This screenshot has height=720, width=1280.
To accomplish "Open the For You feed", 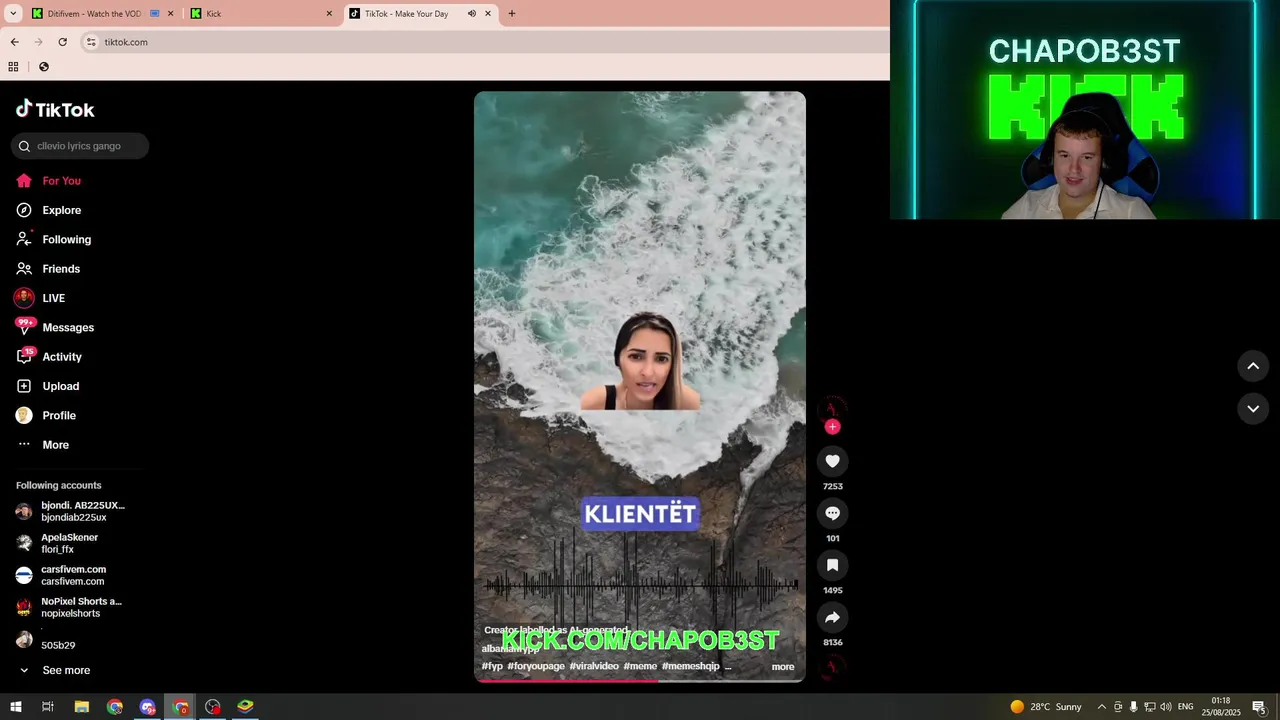I will [61, 181].
